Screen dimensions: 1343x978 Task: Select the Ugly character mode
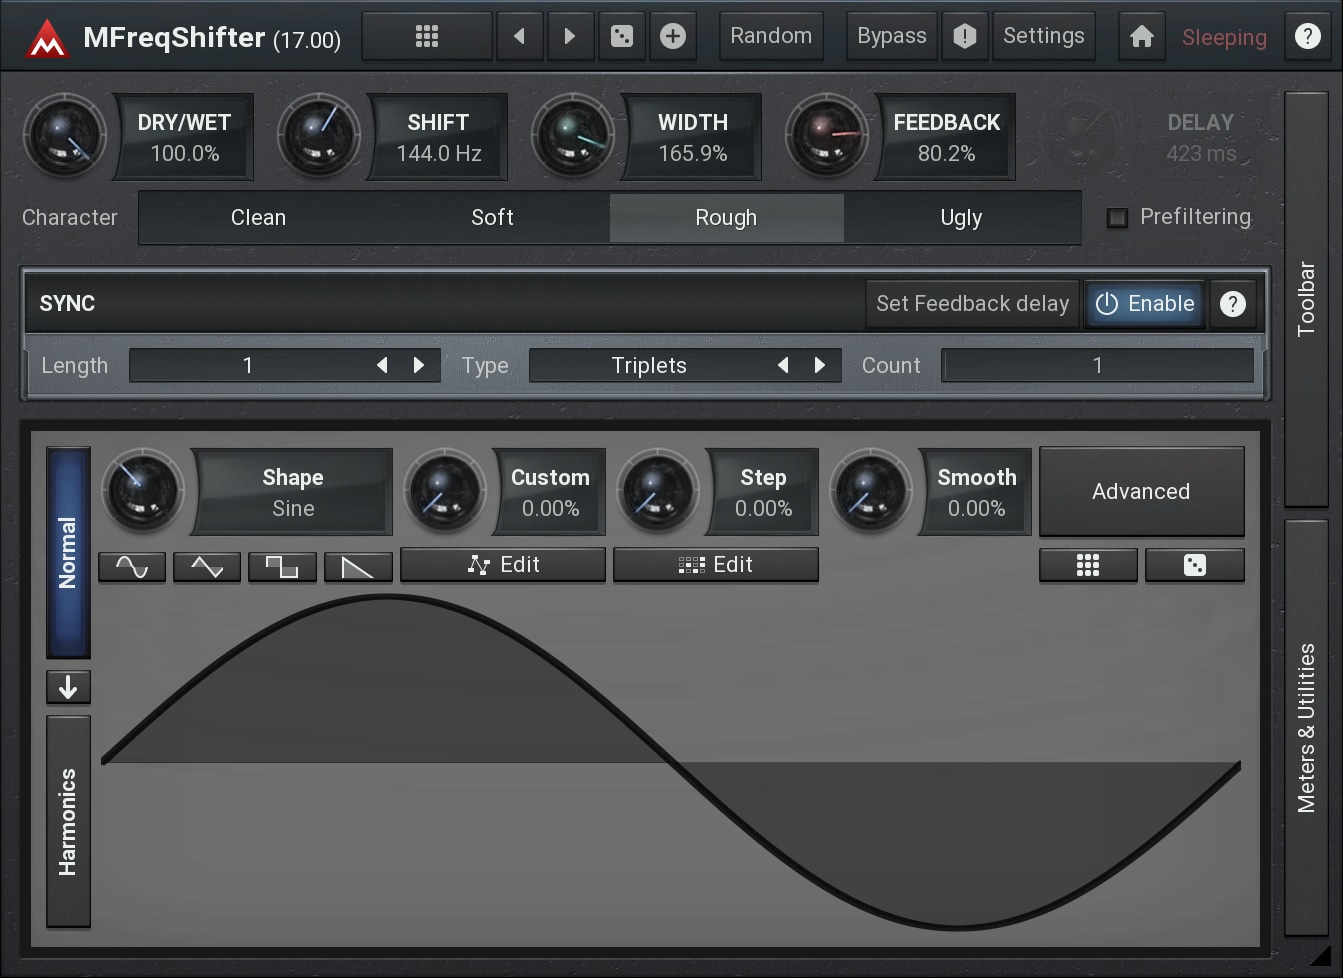pos(961,218)
